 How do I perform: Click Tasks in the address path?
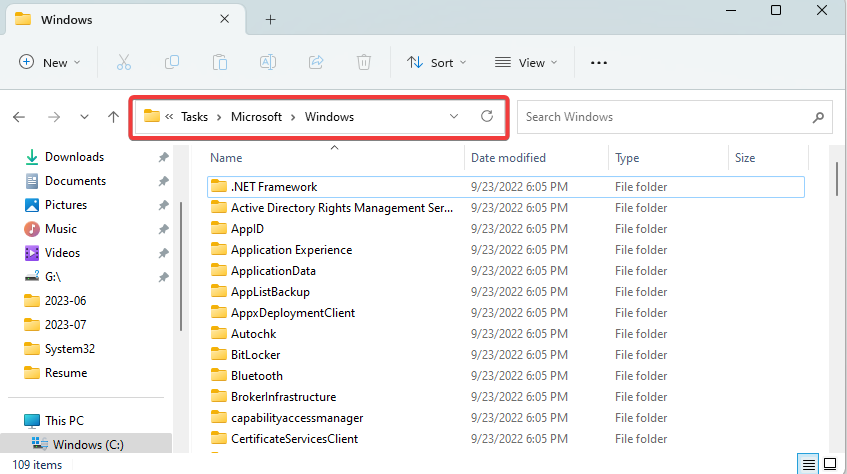[194, 117]
